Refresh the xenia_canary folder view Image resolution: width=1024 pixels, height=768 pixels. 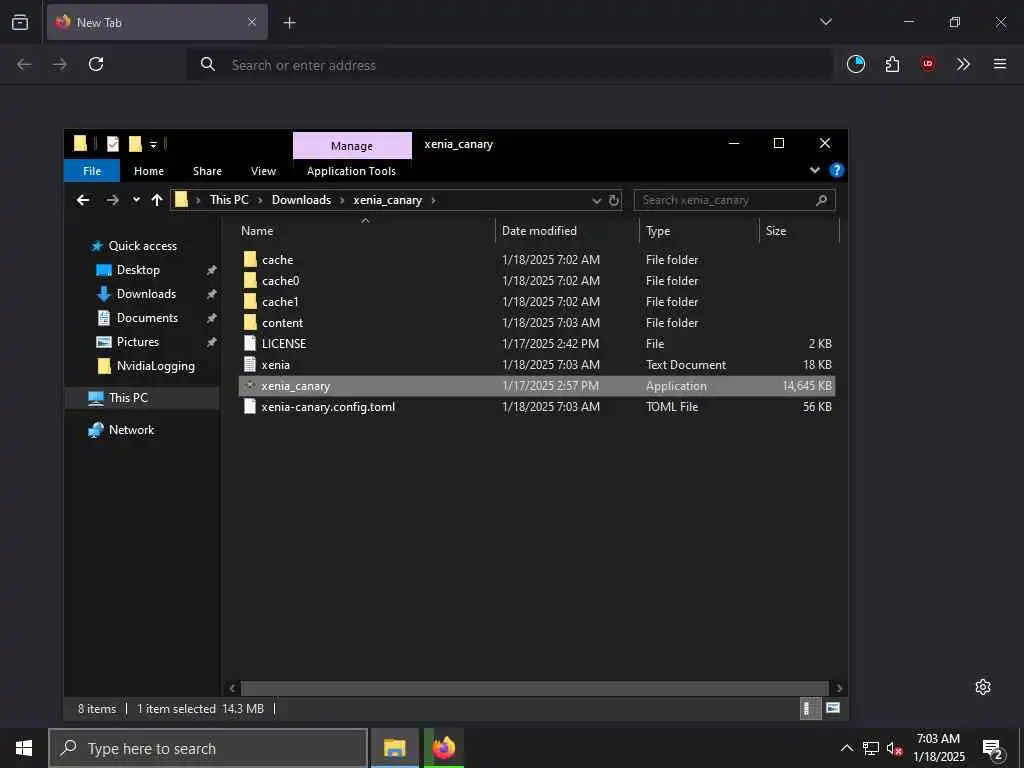(x=614, y=200)
